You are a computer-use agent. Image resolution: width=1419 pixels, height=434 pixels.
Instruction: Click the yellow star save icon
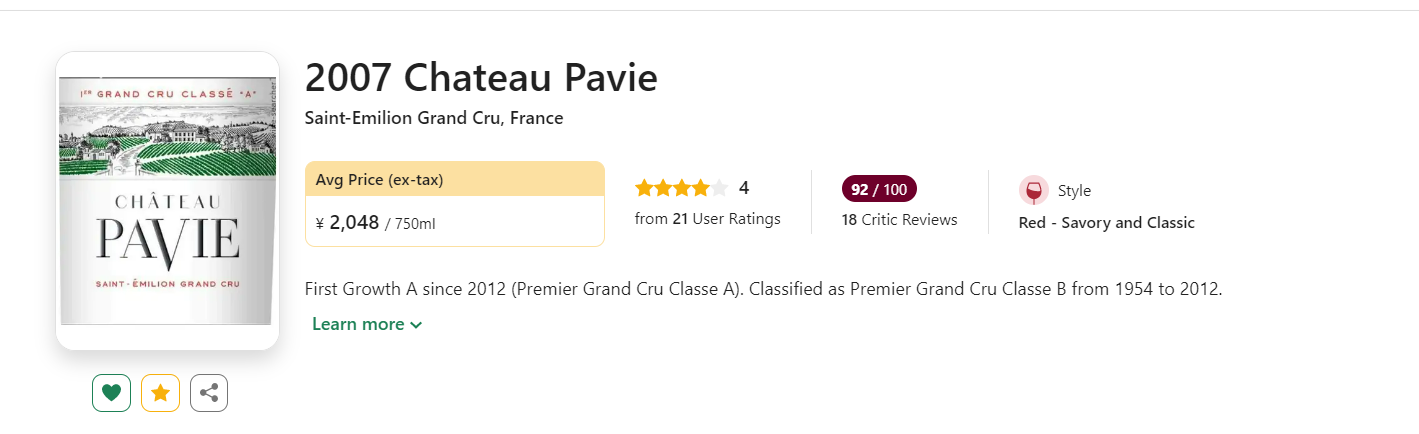pos(160,393)
